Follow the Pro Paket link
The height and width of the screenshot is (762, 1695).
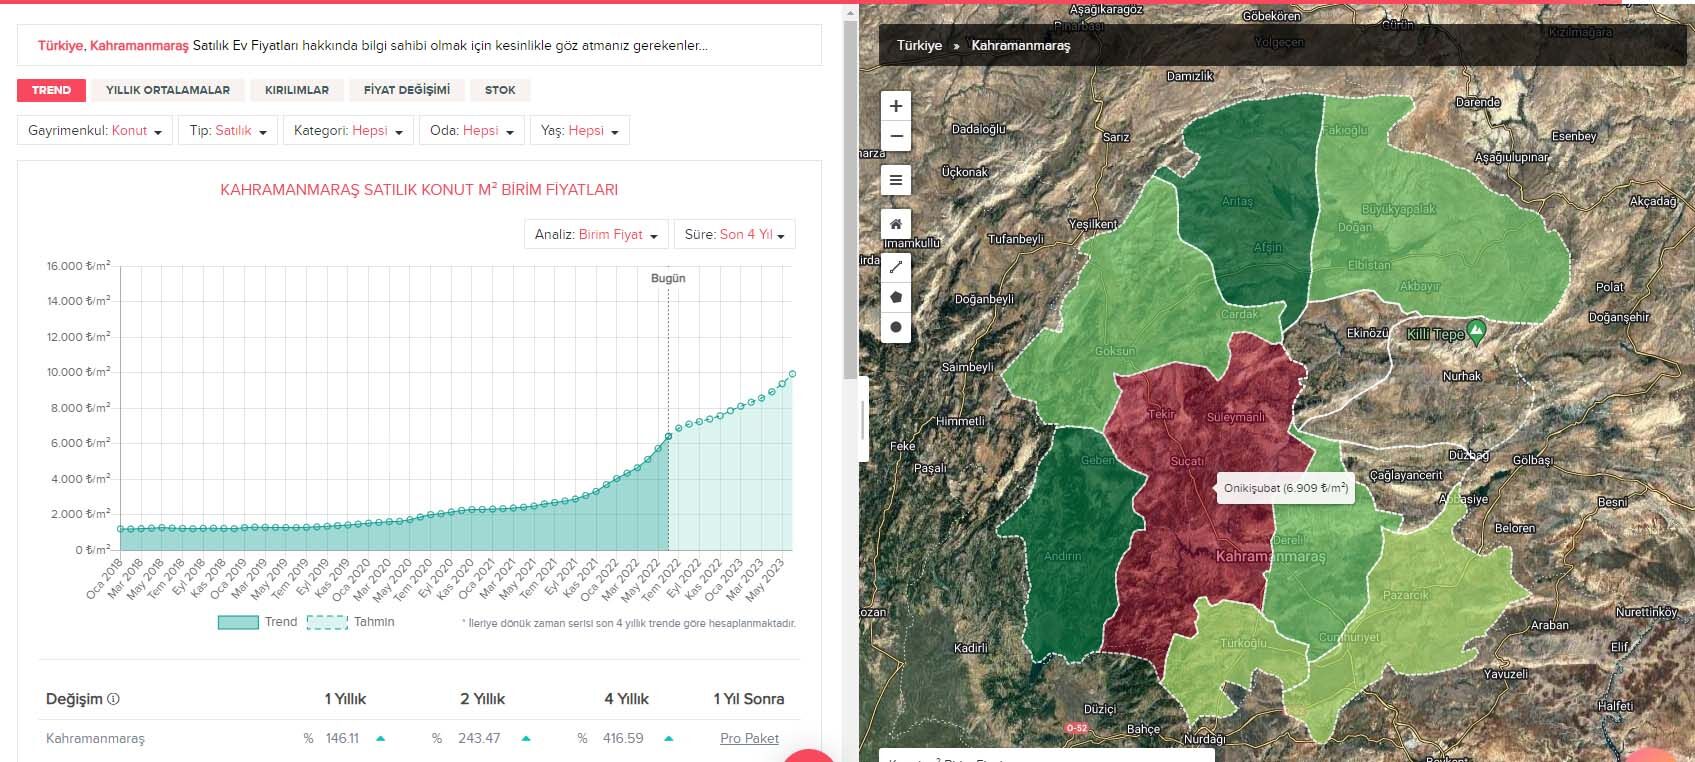coord(749,739)
